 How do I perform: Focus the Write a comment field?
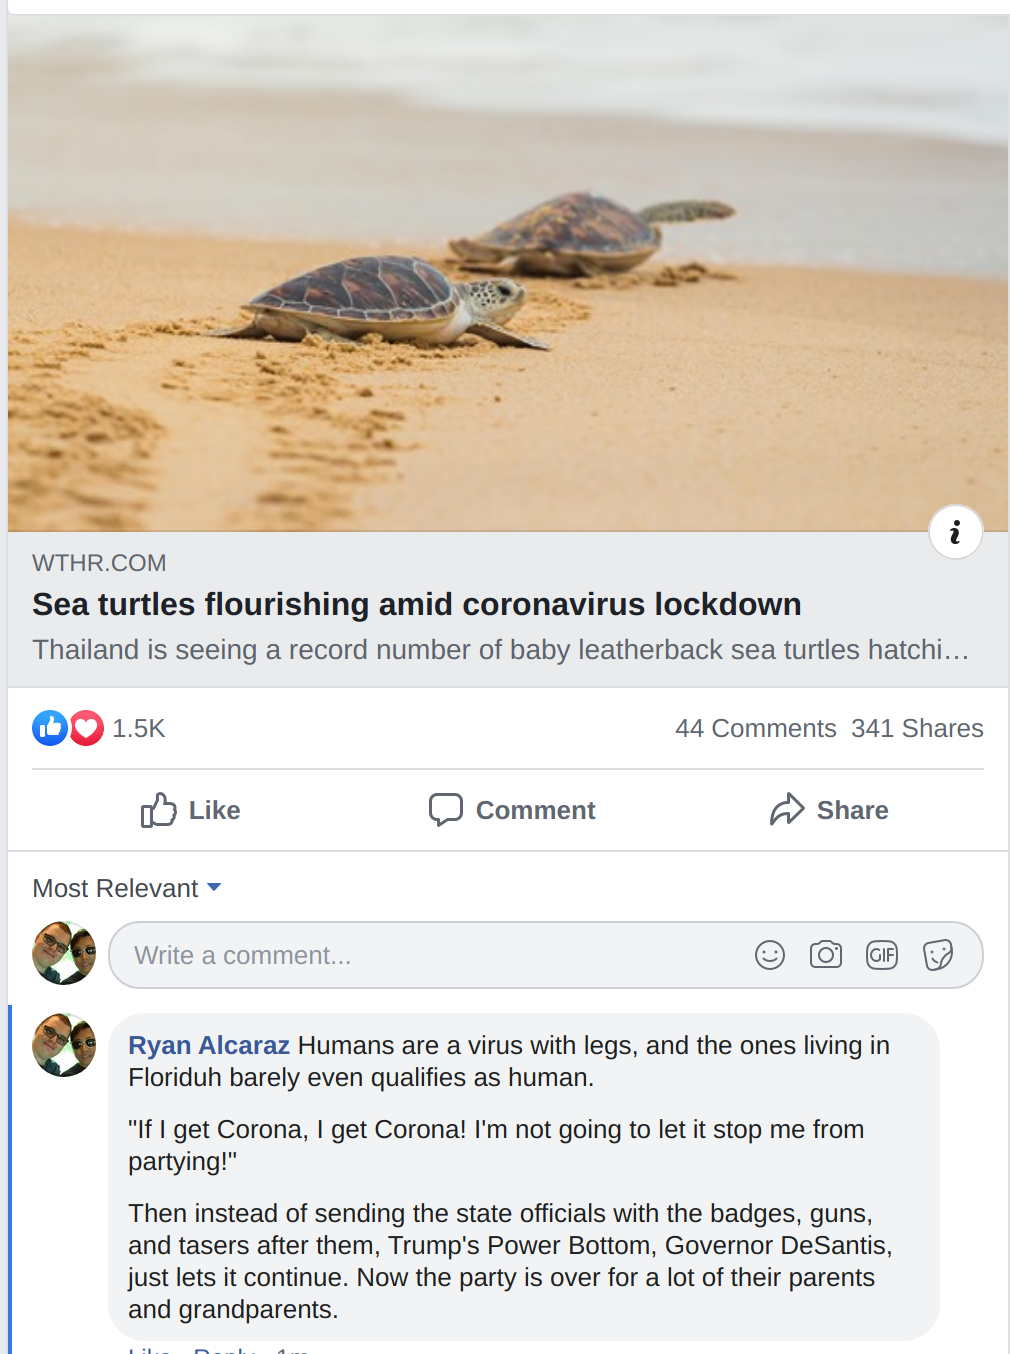click(430, 955)
